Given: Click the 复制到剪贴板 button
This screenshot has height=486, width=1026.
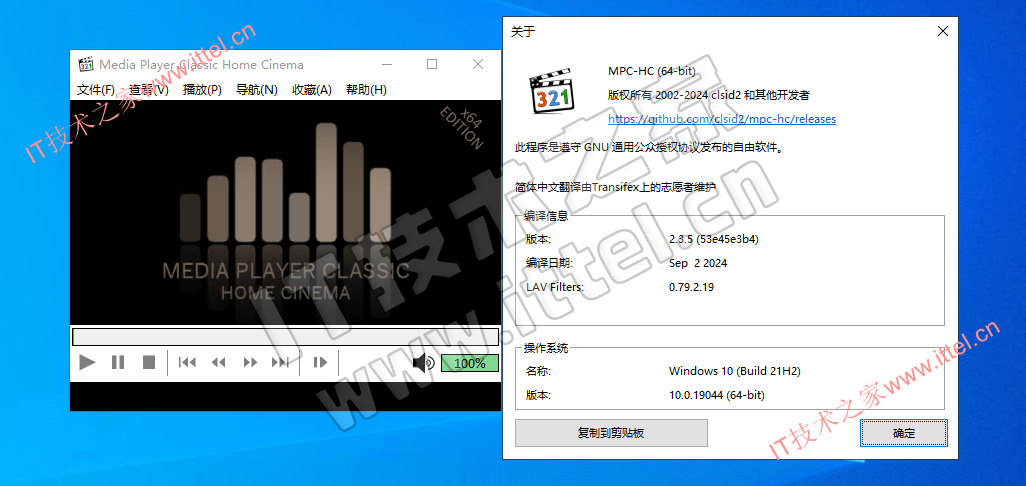Looking at the screenshot, I should click(611, 433).
